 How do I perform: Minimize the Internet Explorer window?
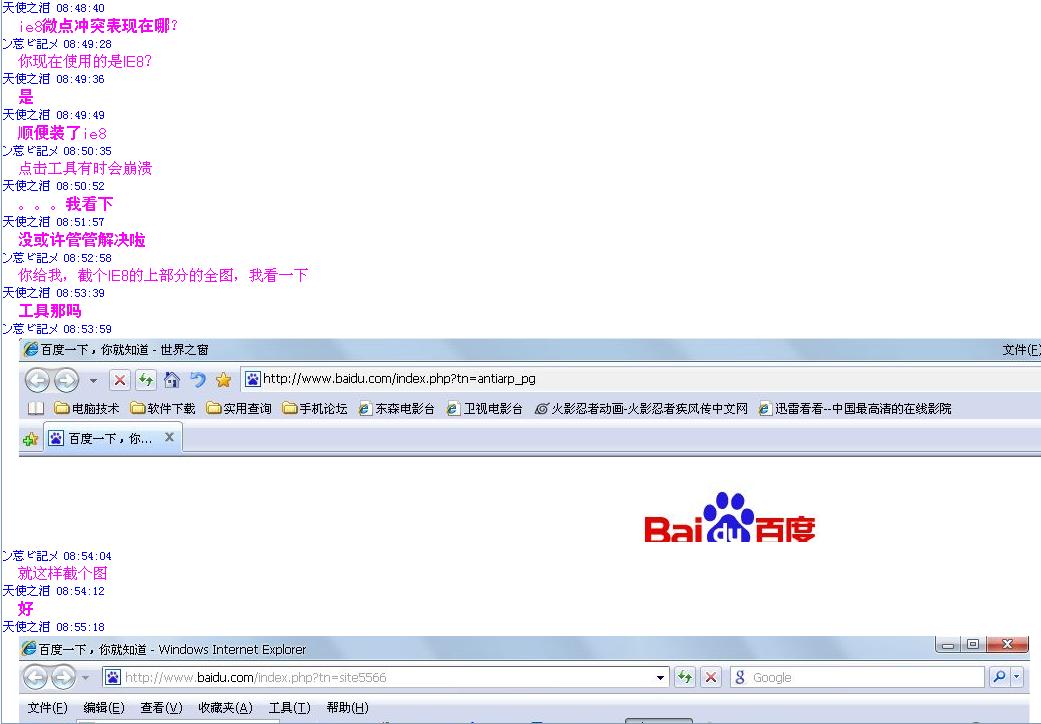948,644
